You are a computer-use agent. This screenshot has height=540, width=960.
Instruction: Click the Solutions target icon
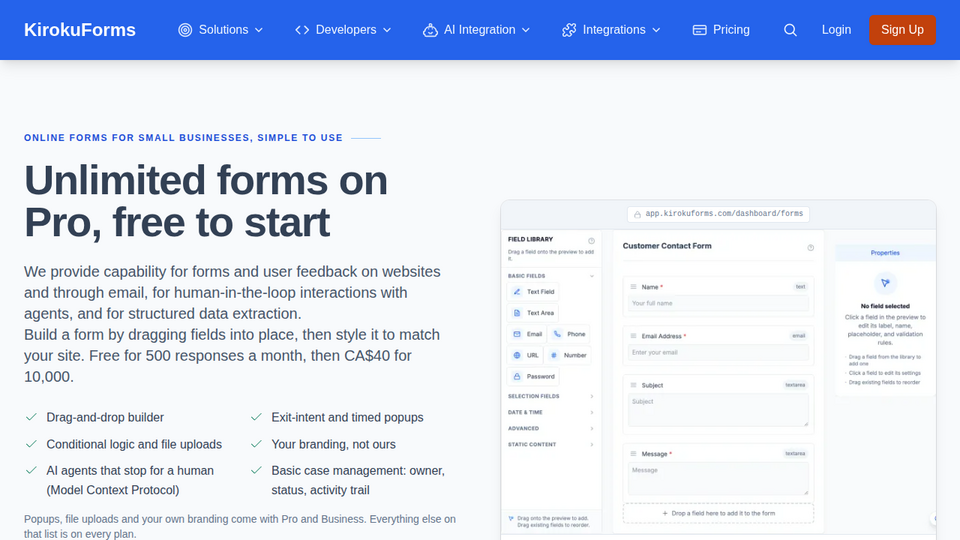click(185, 30)
